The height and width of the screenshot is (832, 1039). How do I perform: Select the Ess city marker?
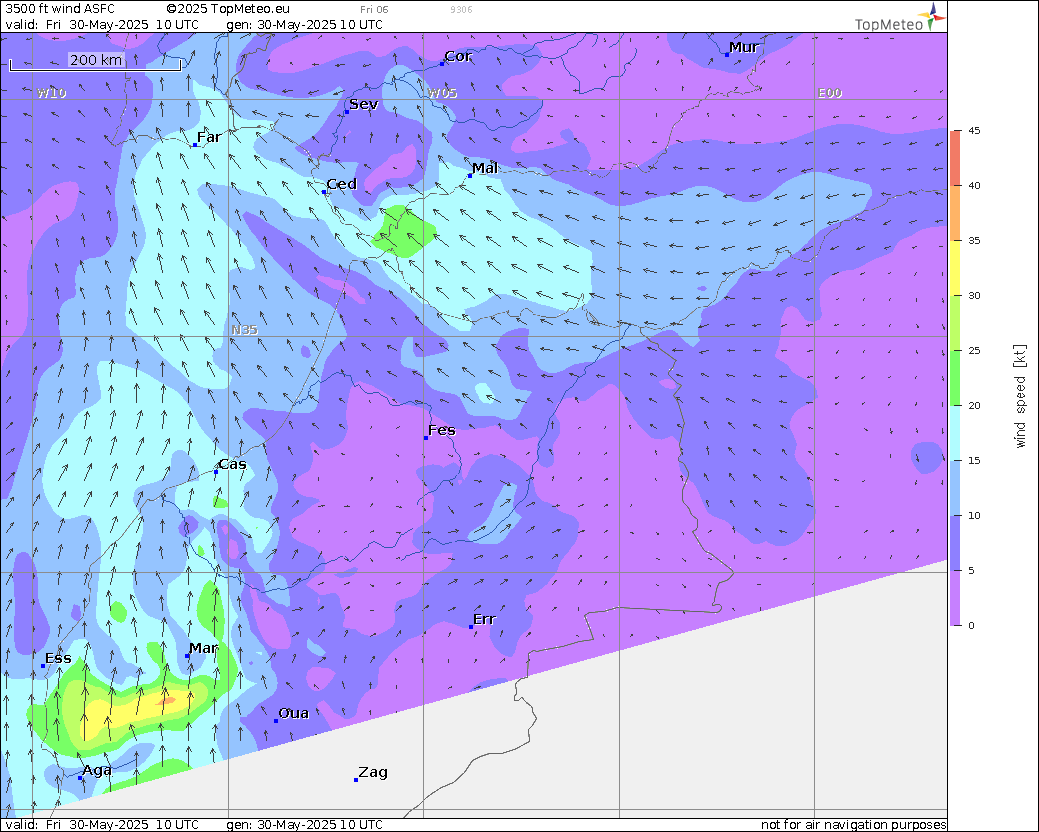coord(43,666)
